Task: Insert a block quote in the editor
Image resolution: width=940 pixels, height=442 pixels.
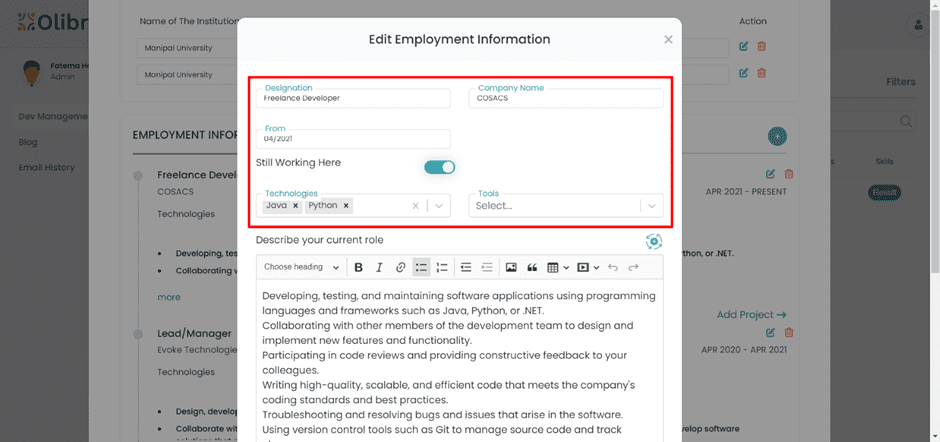Action: tap(532, 267)
